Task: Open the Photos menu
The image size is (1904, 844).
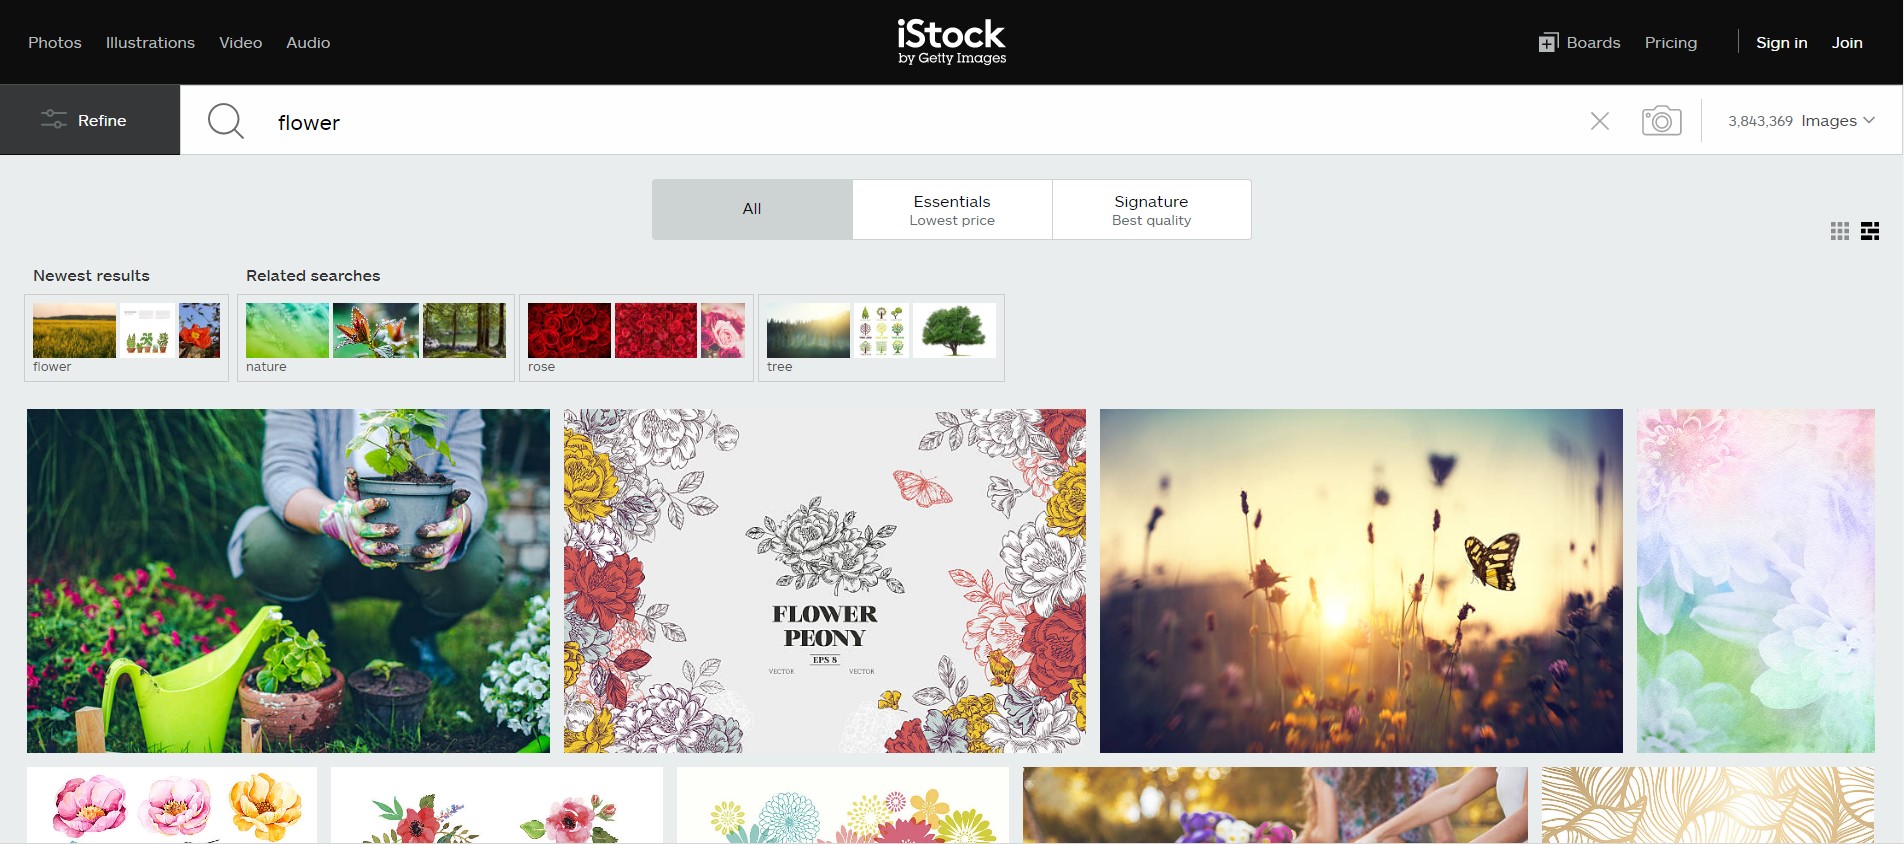Action: tap(55, 42)
